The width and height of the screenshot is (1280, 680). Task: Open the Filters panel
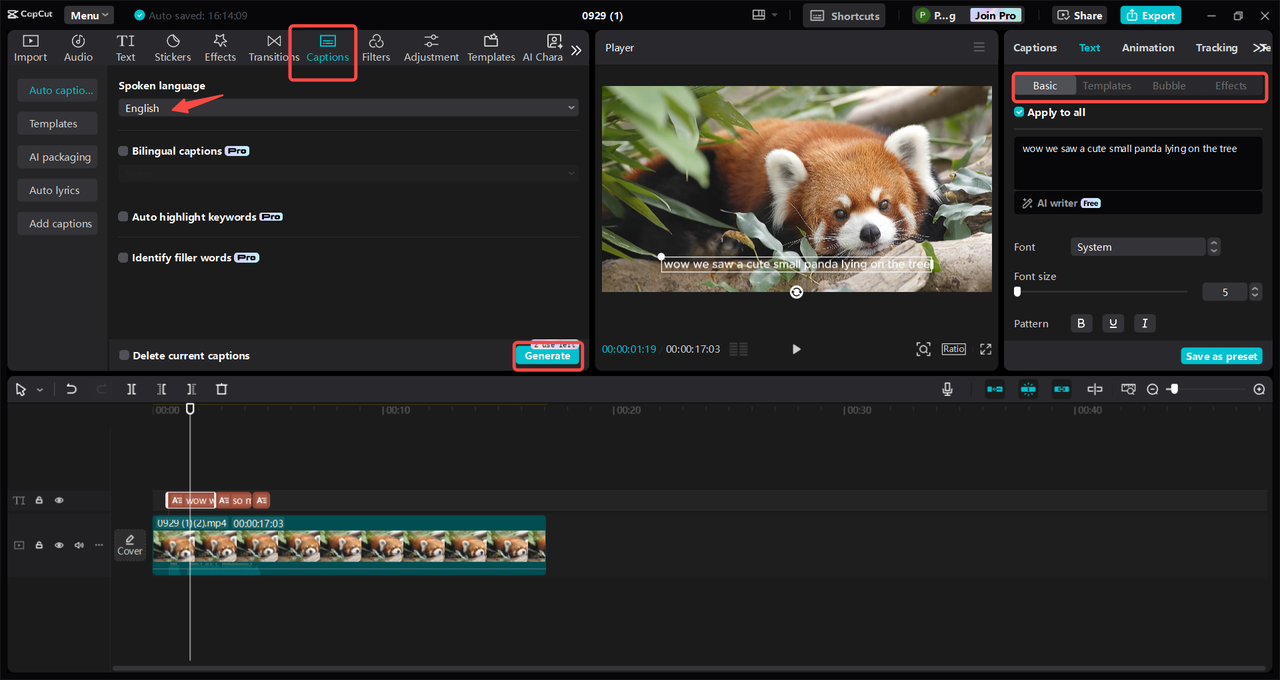tap(376, 48)
